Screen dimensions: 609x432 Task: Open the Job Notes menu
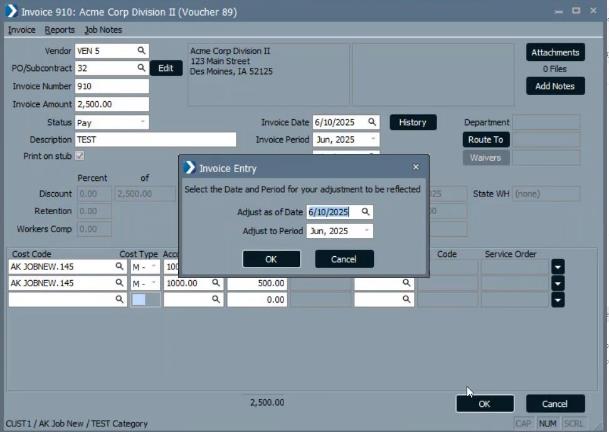coord(103,30)
